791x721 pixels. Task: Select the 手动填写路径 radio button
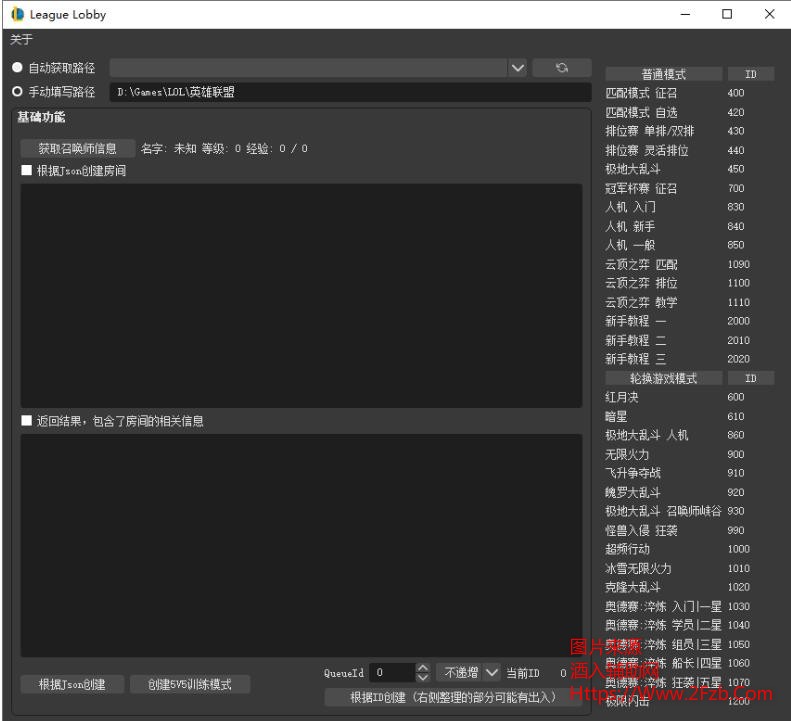(x=17, y=92)
